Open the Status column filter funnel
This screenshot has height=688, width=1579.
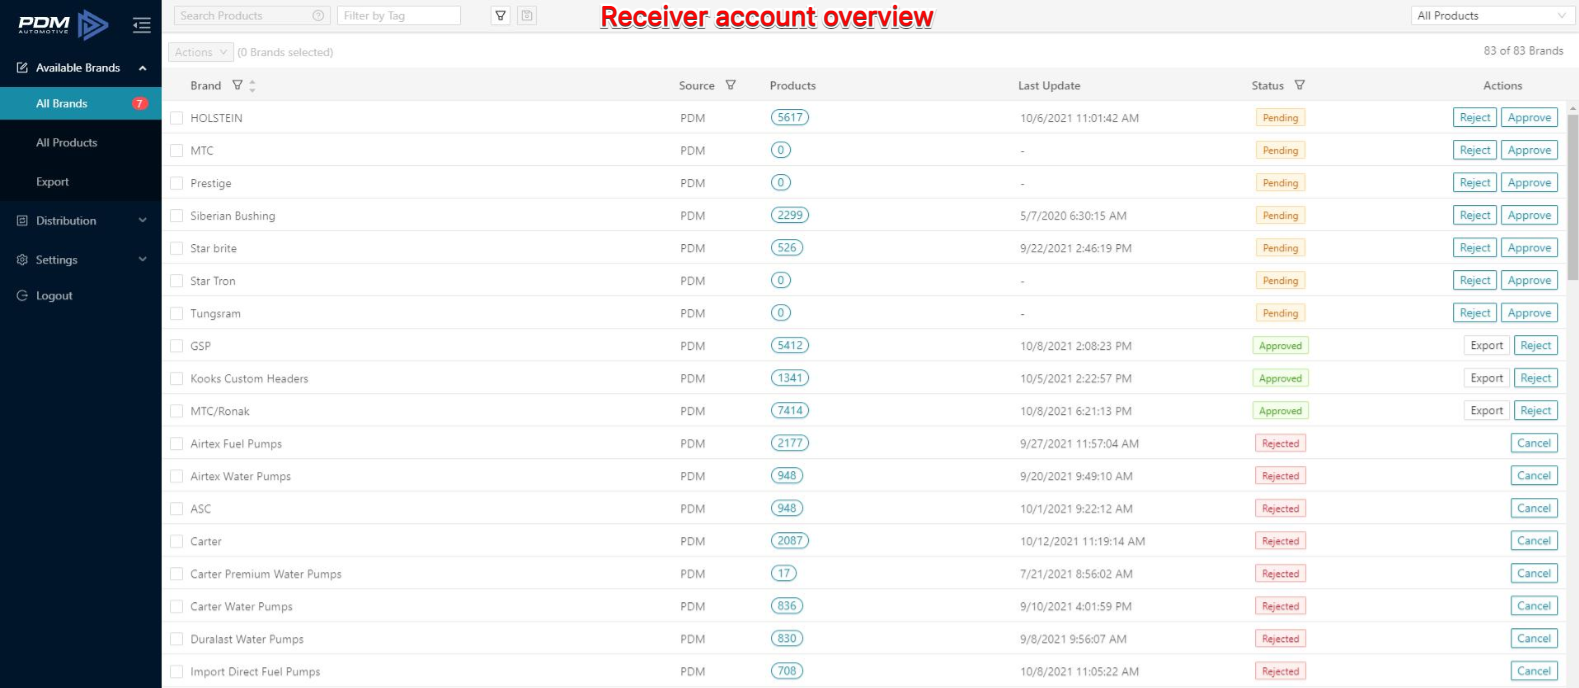tap(1299, 86)
